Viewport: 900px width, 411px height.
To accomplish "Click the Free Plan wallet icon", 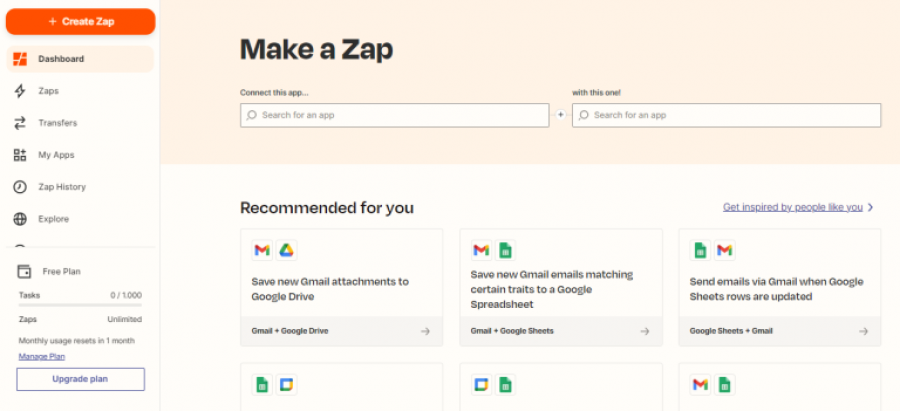I will (x=24, y=272).
